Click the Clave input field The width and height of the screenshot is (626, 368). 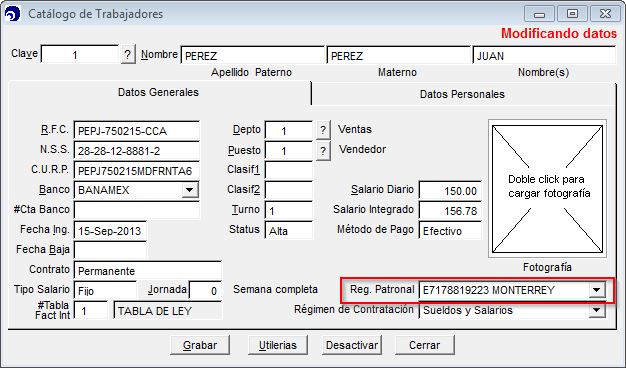80,54
